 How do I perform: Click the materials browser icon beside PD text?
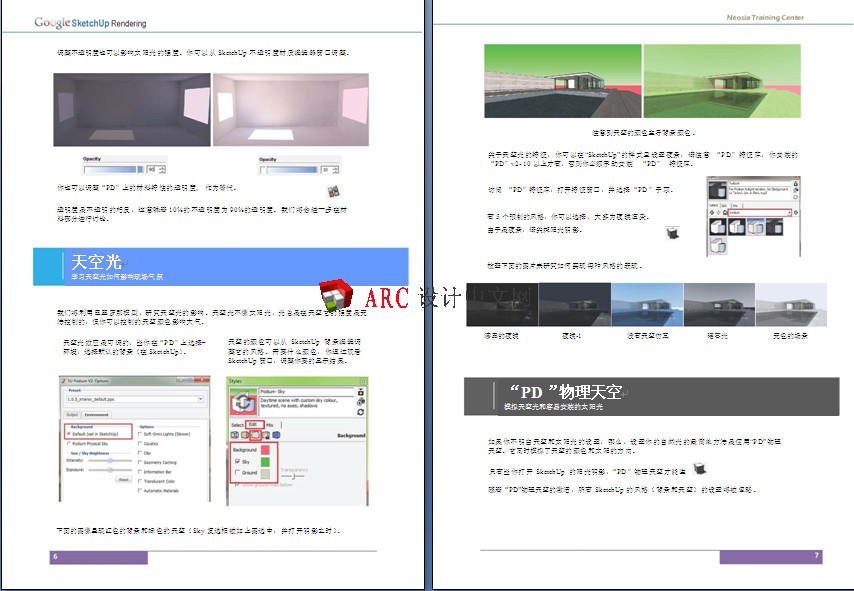[333, 191]
